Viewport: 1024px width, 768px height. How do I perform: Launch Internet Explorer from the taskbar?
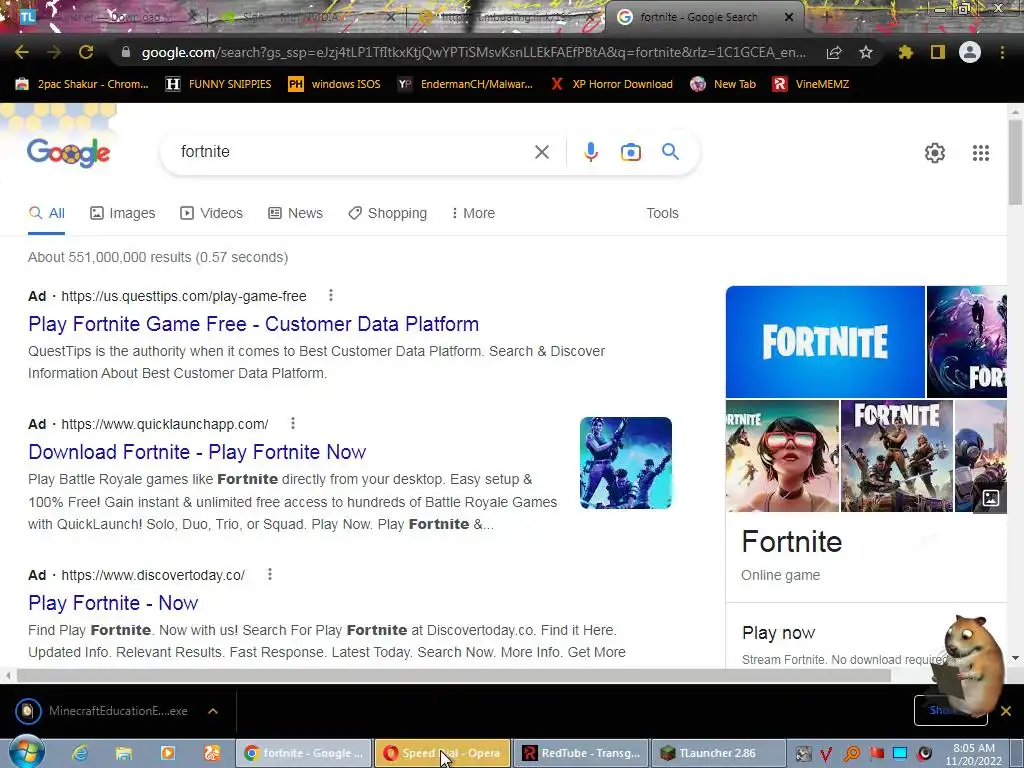[x=80, y=753]
